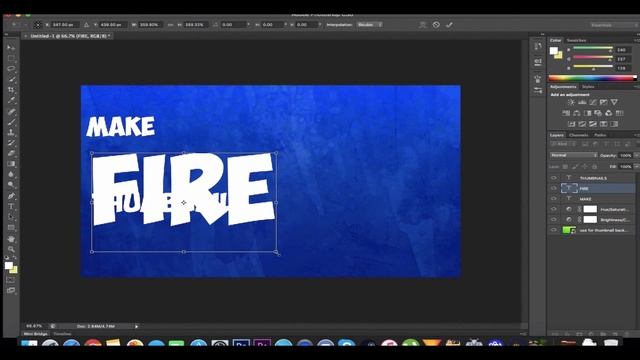
Task: Open the blend mode Normal dropdown
Action: point(573,156)
